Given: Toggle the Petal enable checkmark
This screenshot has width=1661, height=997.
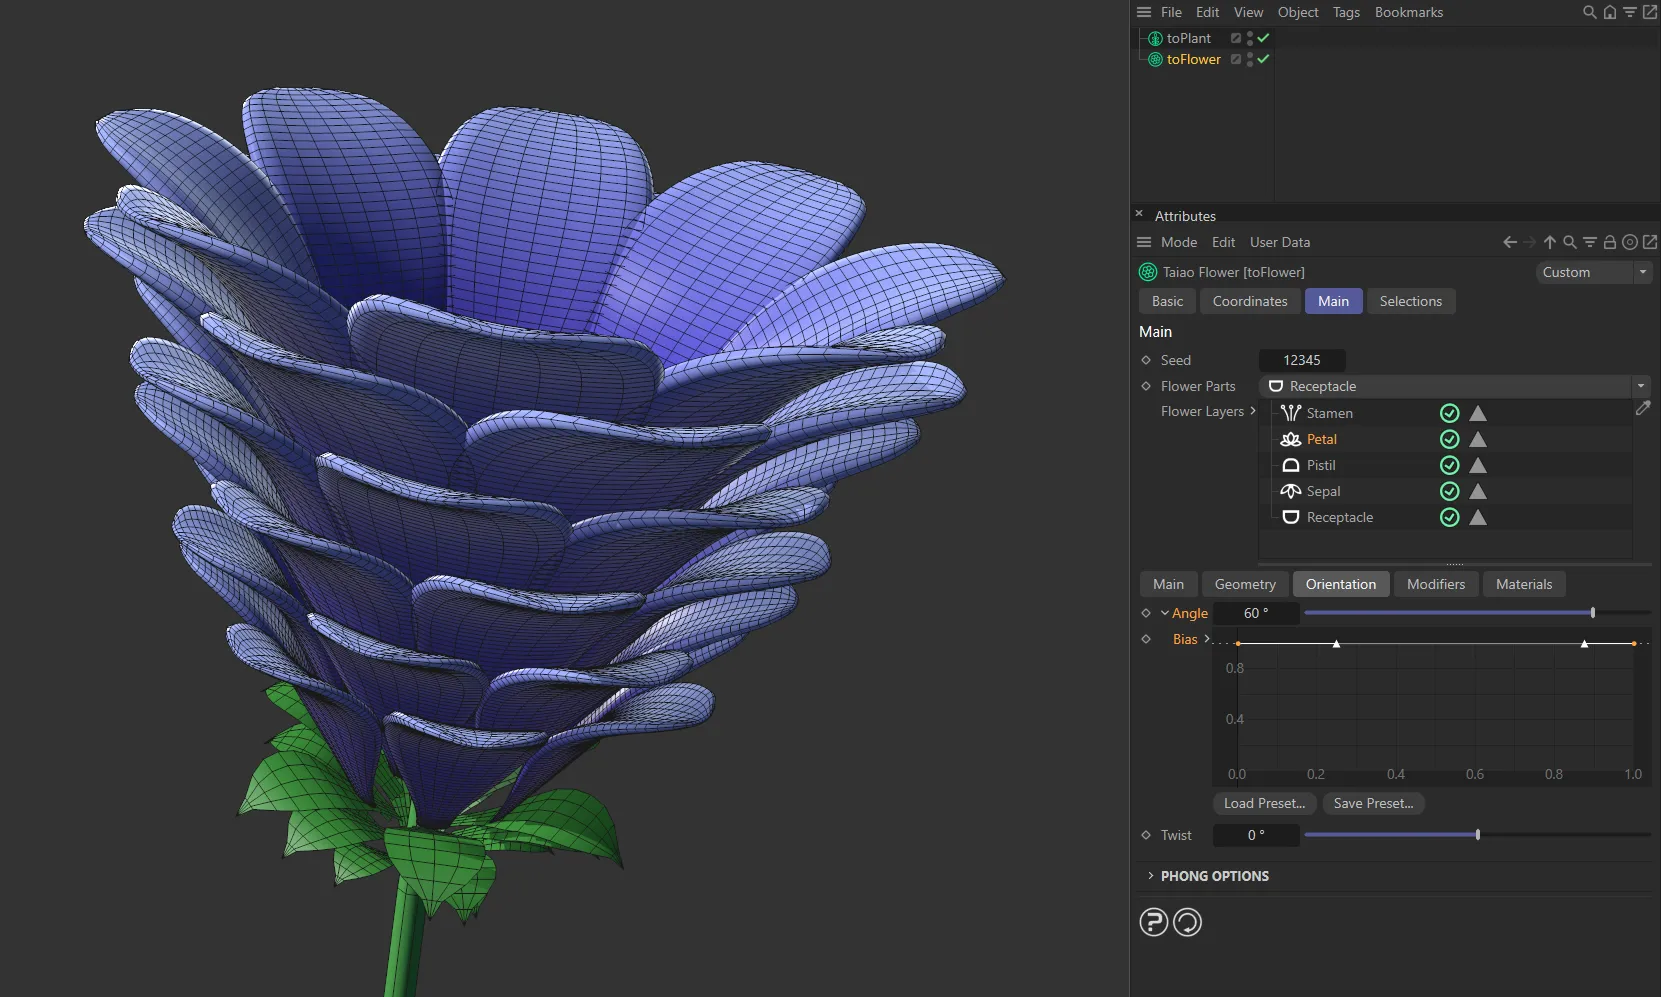Looking at the screenshot, I should (1449, 439).
